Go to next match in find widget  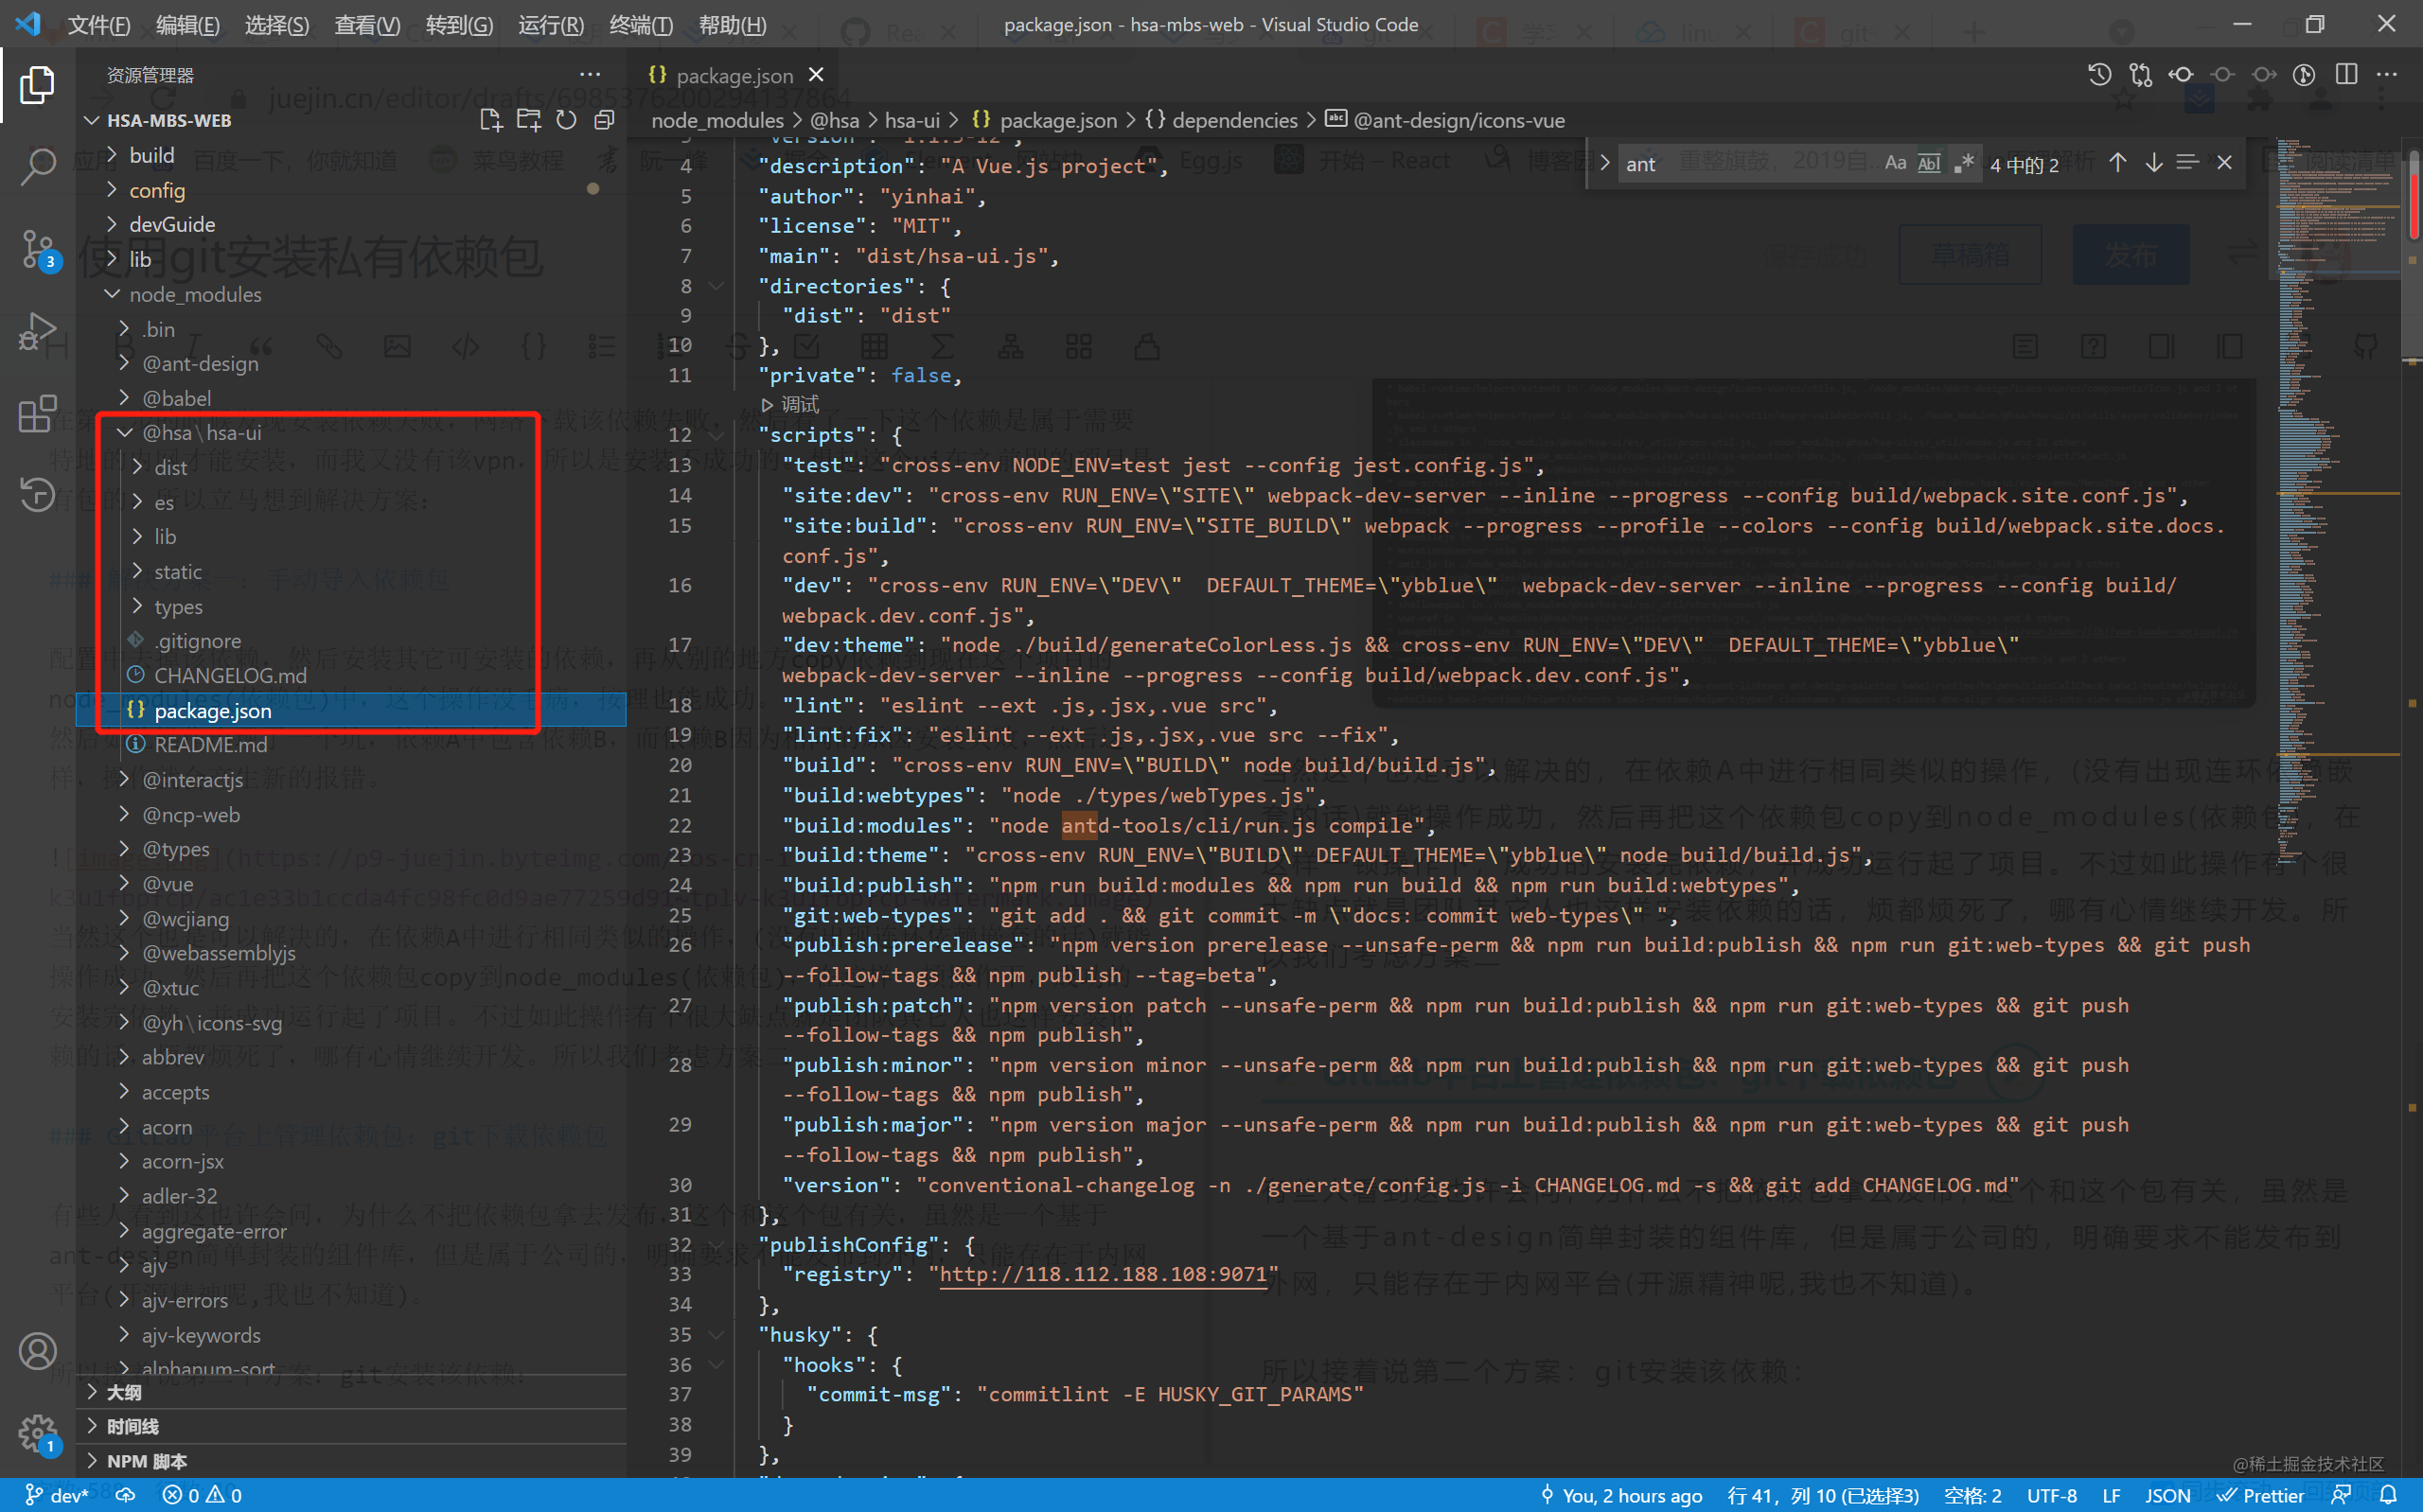(x=2153, y=163)
